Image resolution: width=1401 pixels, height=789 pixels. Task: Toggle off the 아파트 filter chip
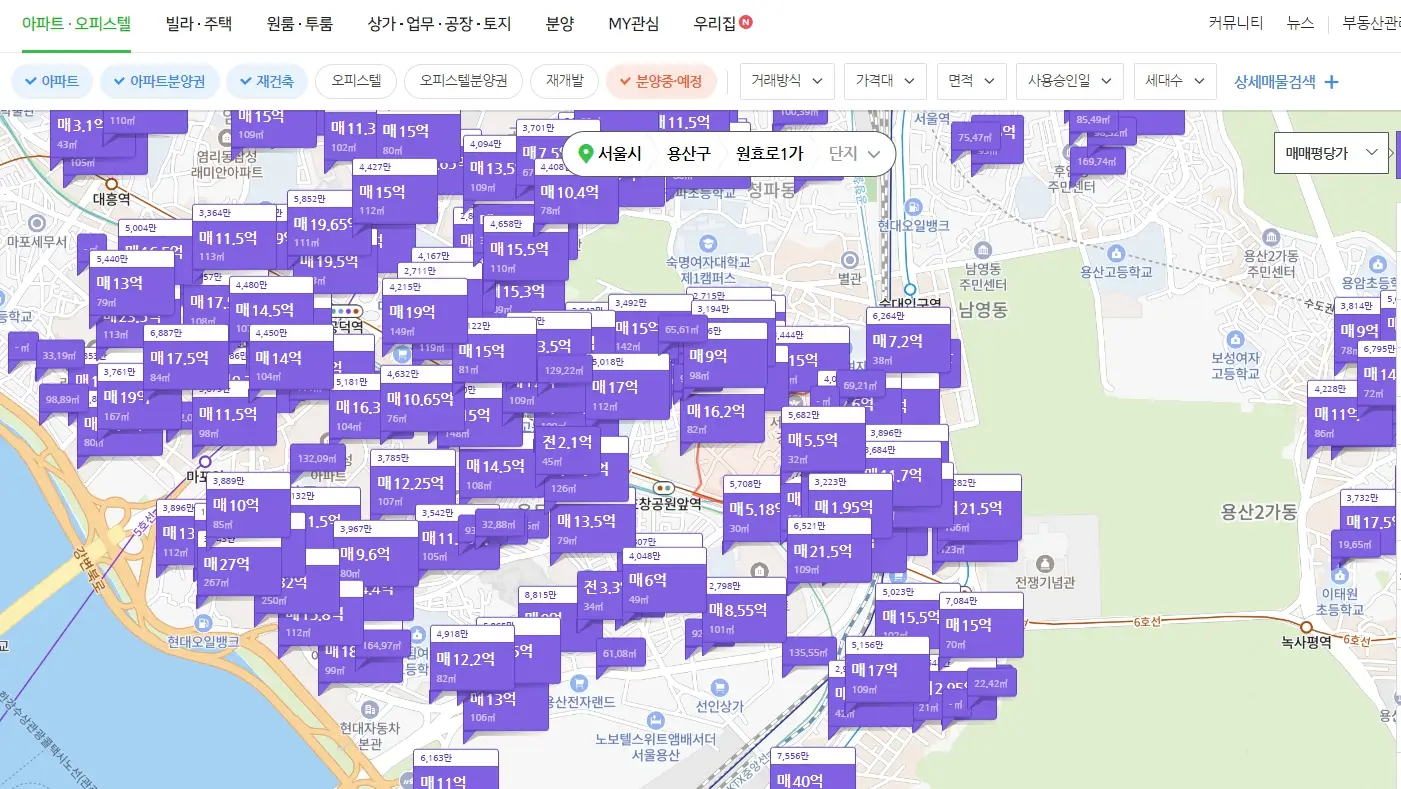(x=51, y=81)
